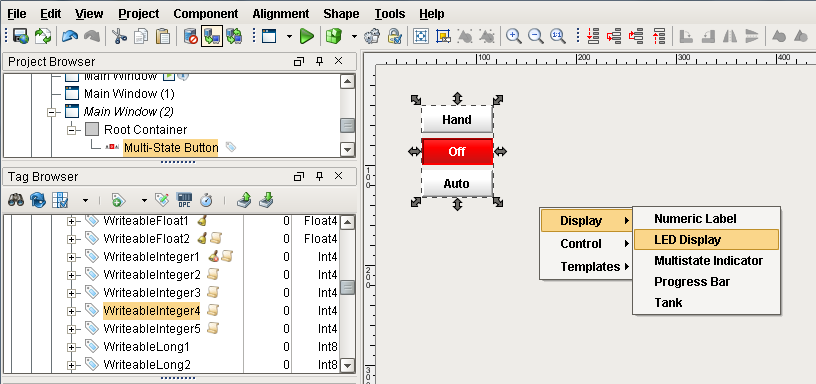Viewport: 816px width, 384px height.
Task: Select Root Container tree node
Action: pos(145,129)
